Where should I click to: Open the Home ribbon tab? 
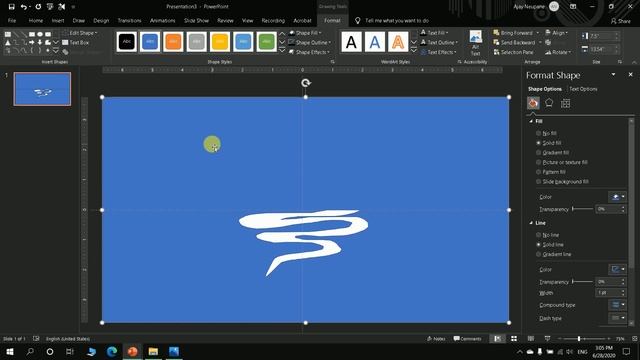(36, 20)
